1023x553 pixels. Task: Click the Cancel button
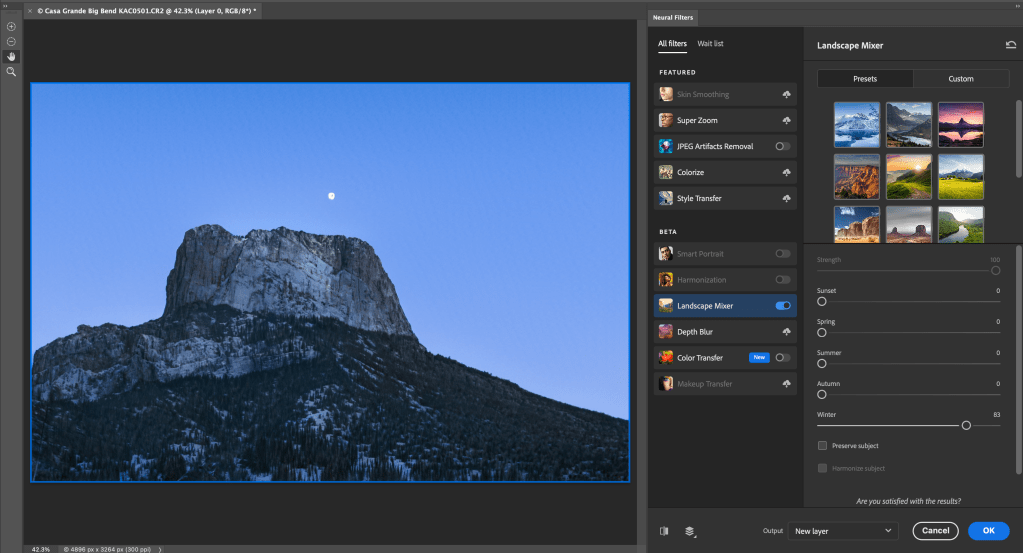tap(935, 531)
